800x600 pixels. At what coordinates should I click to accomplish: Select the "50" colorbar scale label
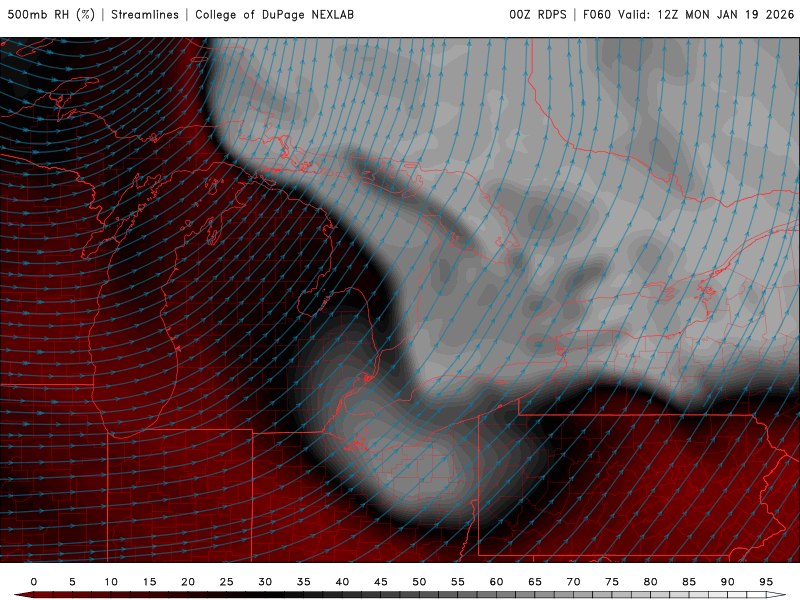point(419,582)
